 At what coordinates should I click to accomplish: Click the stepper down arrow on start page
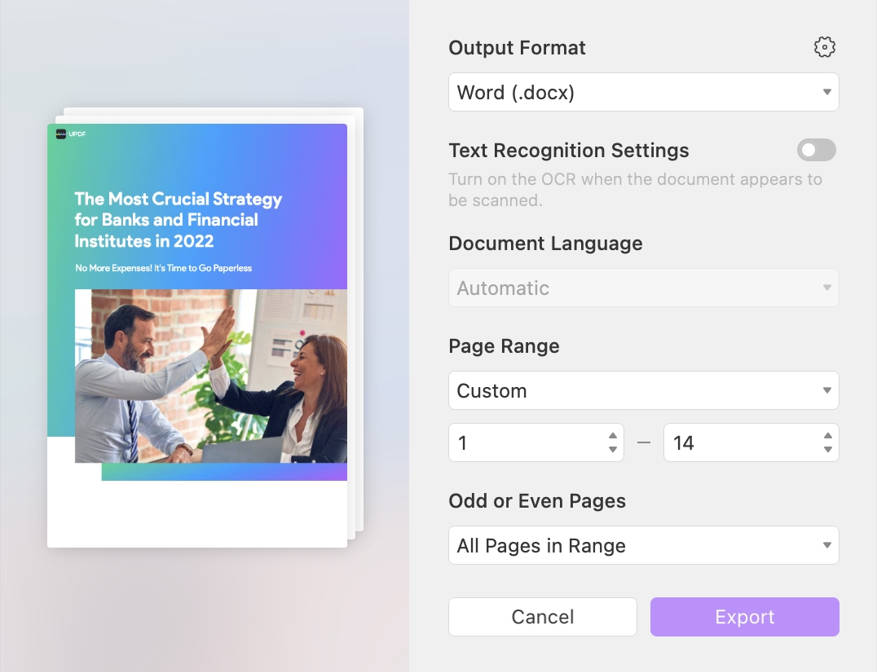pos(611,448)
